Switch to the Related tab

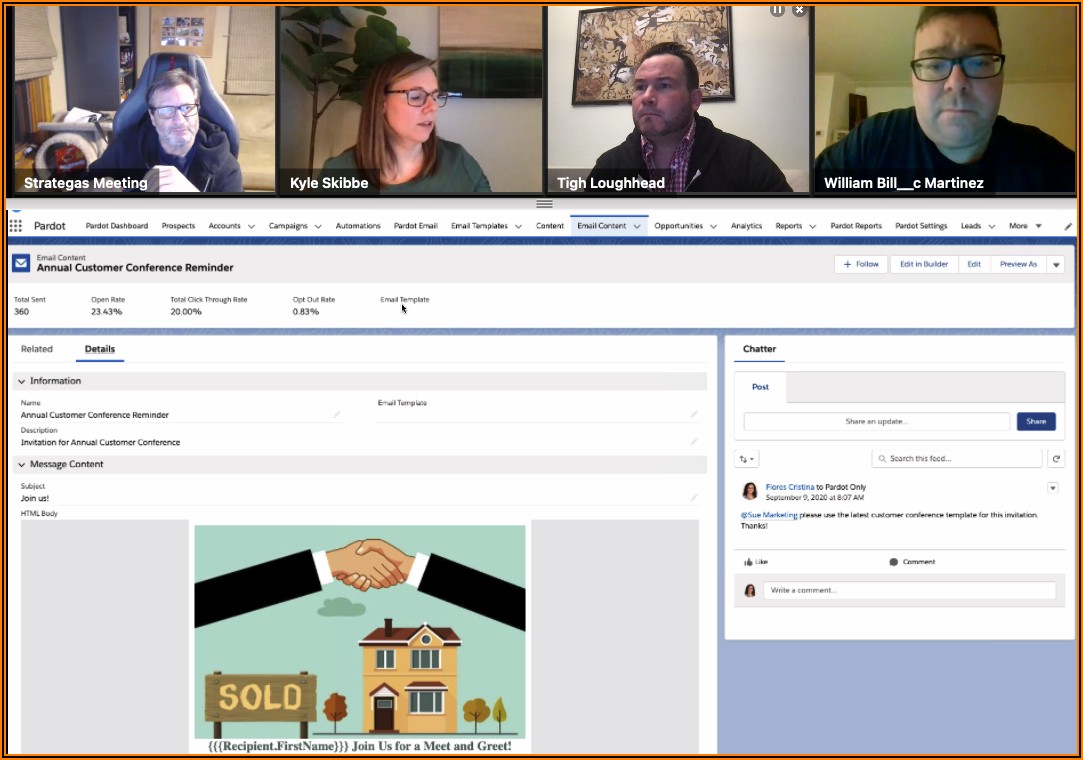click(x=37, y=349)
